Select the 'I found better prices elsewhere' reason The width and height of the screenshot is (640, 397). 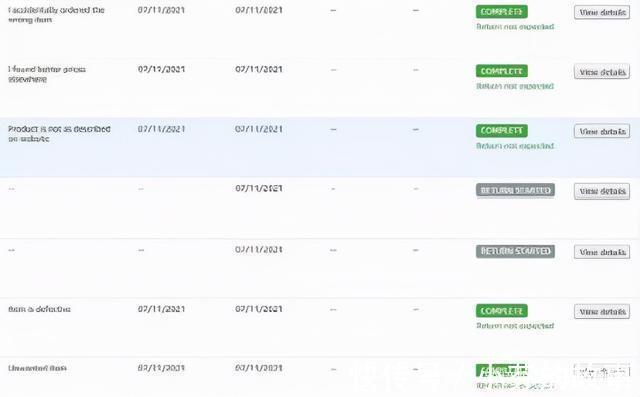47,74
